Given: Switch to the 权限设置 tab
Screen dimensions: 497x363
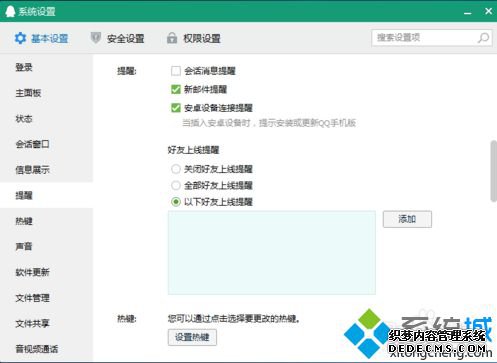Looking at the screenshot, I should tap(194, 38).
